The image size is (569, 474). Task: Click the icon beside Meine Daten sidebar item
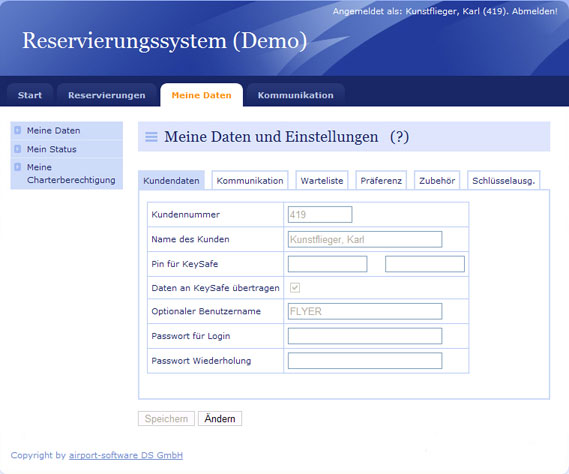click(17, 130)
